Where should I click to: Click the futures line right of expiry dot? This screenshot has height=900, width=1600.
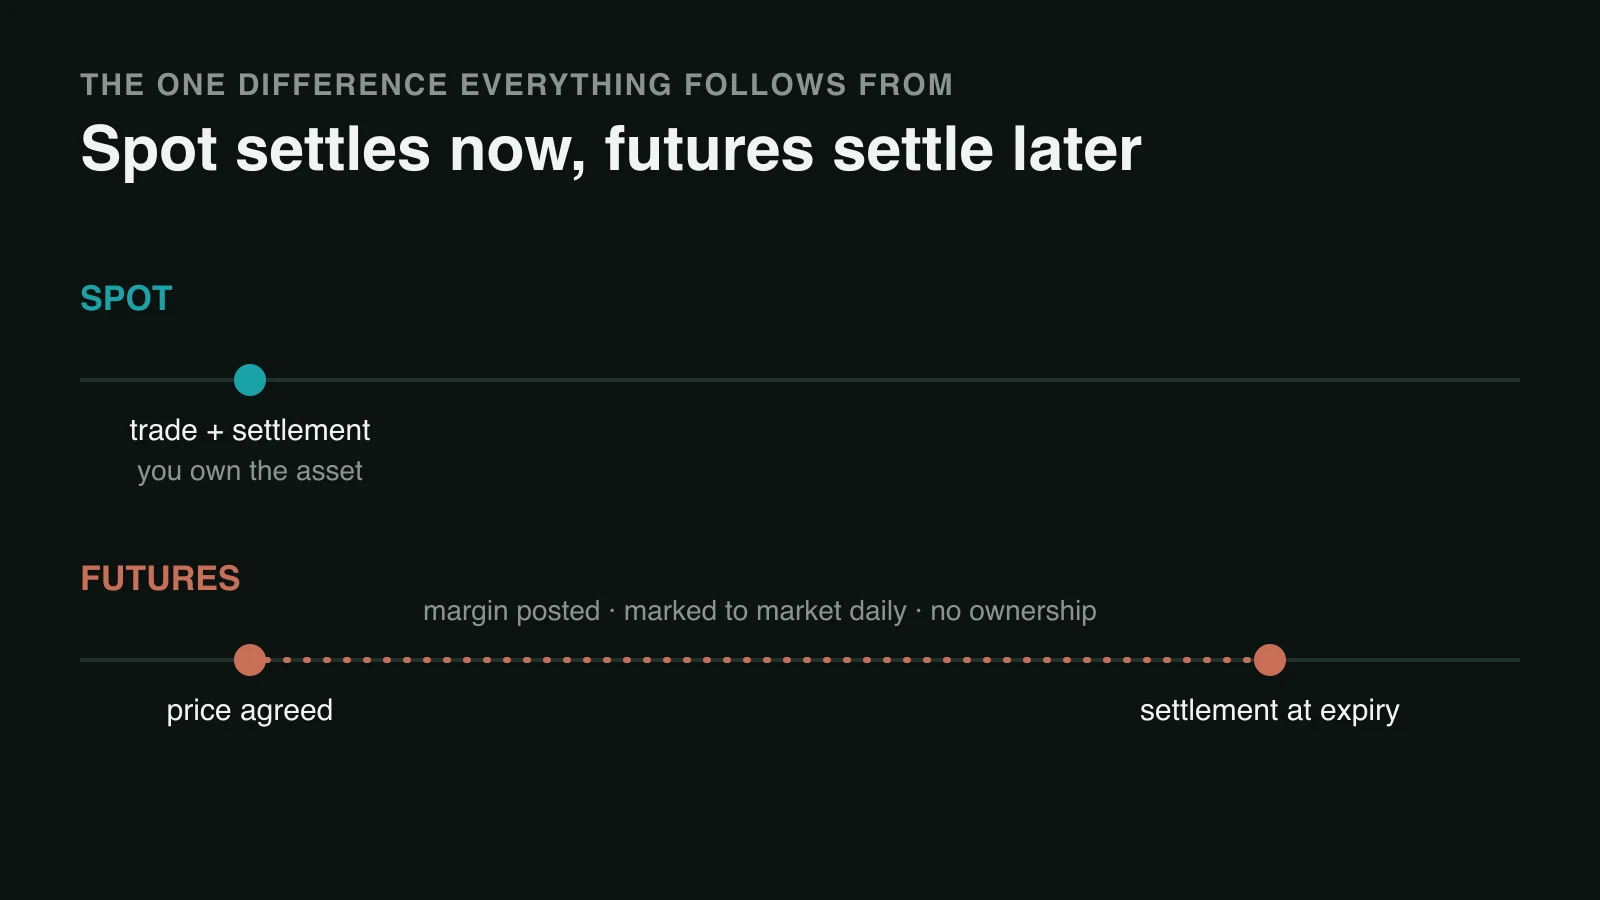click(x=1403, y=660)
